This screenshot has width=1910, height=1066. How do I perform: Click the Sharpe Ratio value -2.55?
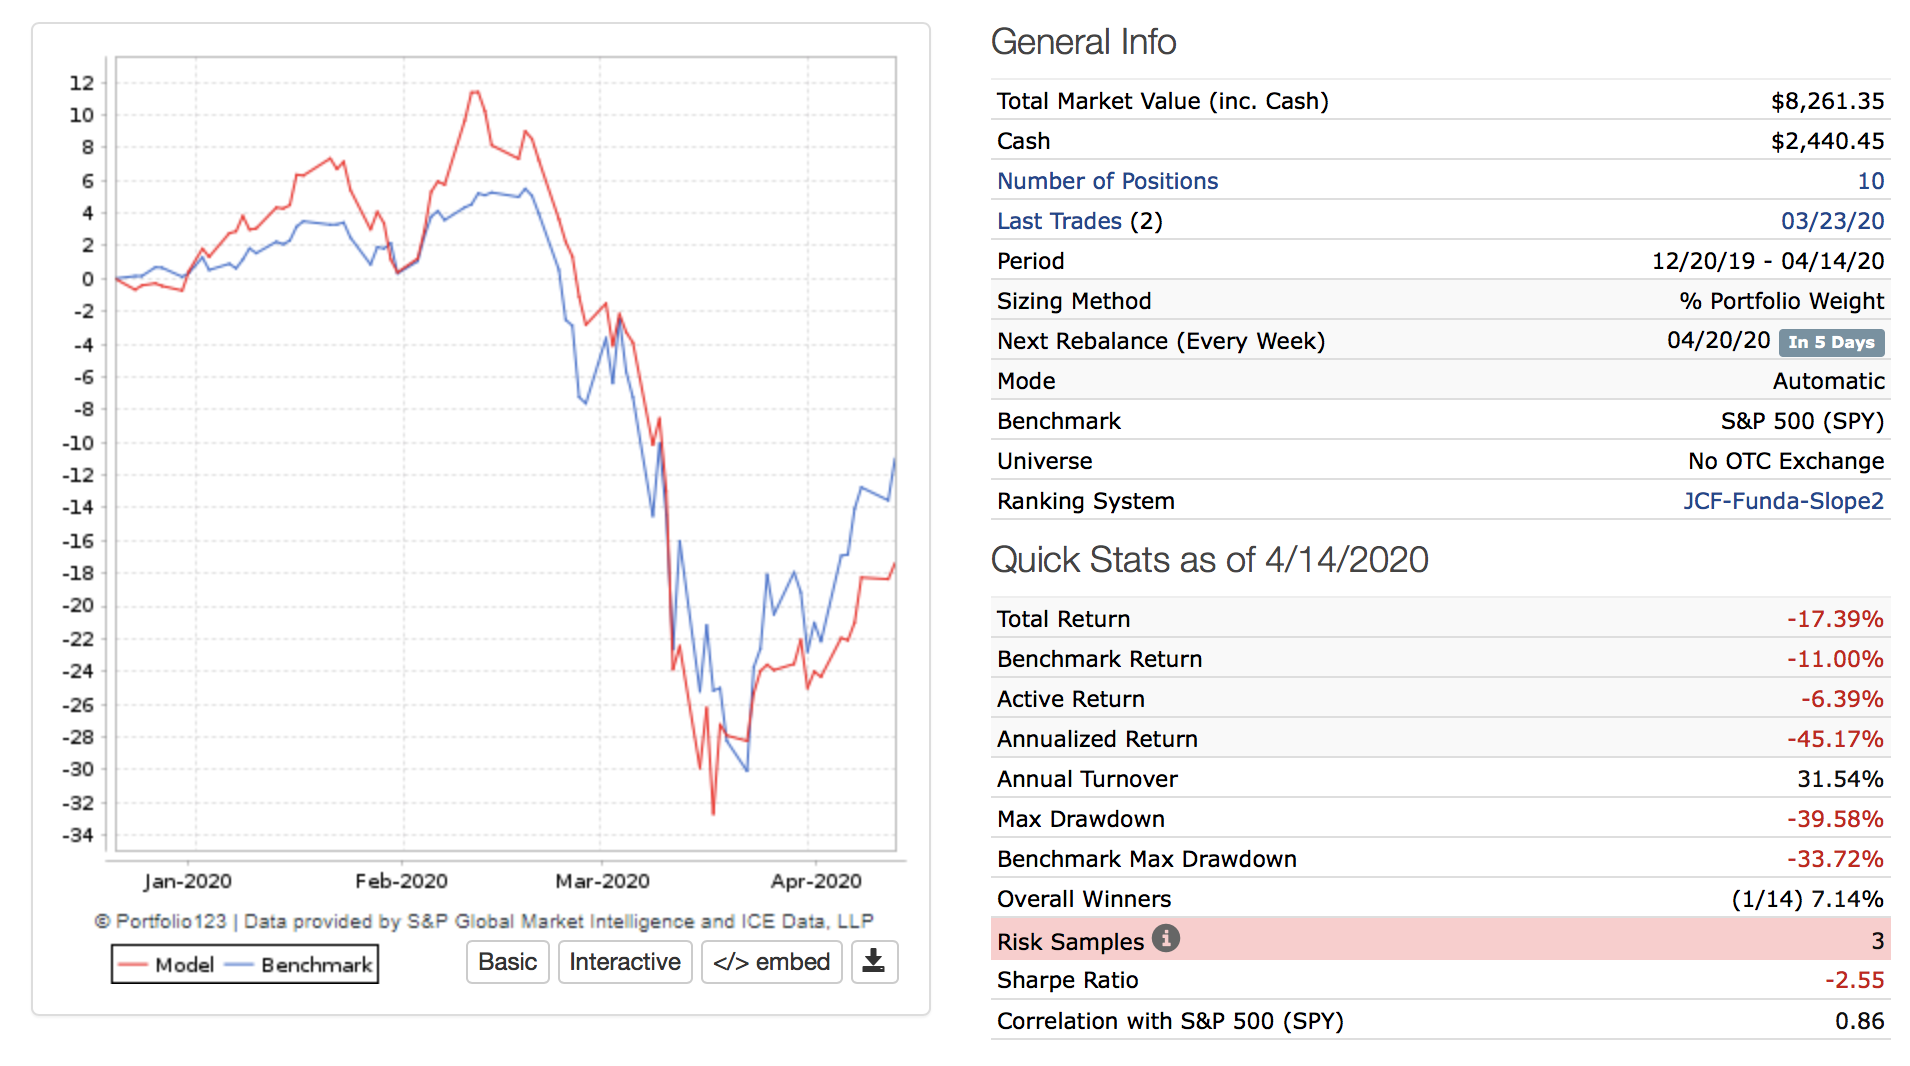coord(1854,980)
